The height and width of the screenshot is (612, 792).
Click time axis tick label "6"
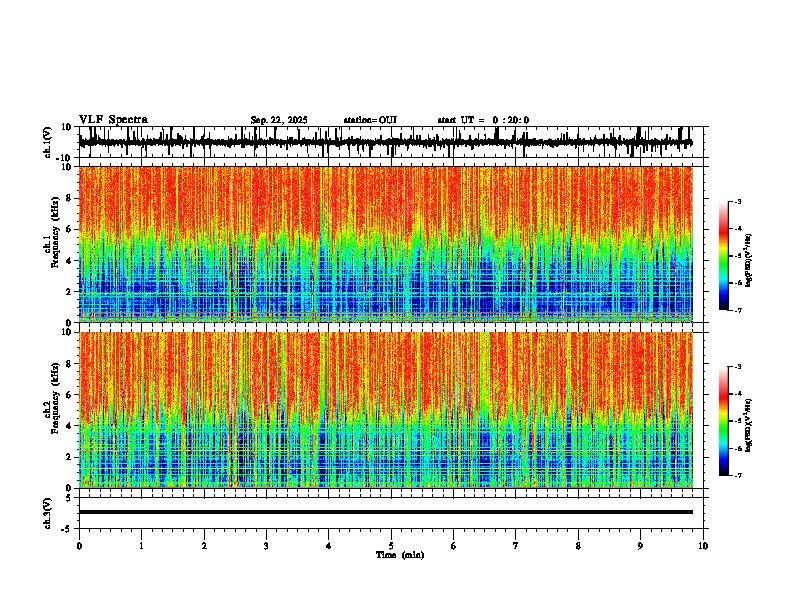[454, 546]
